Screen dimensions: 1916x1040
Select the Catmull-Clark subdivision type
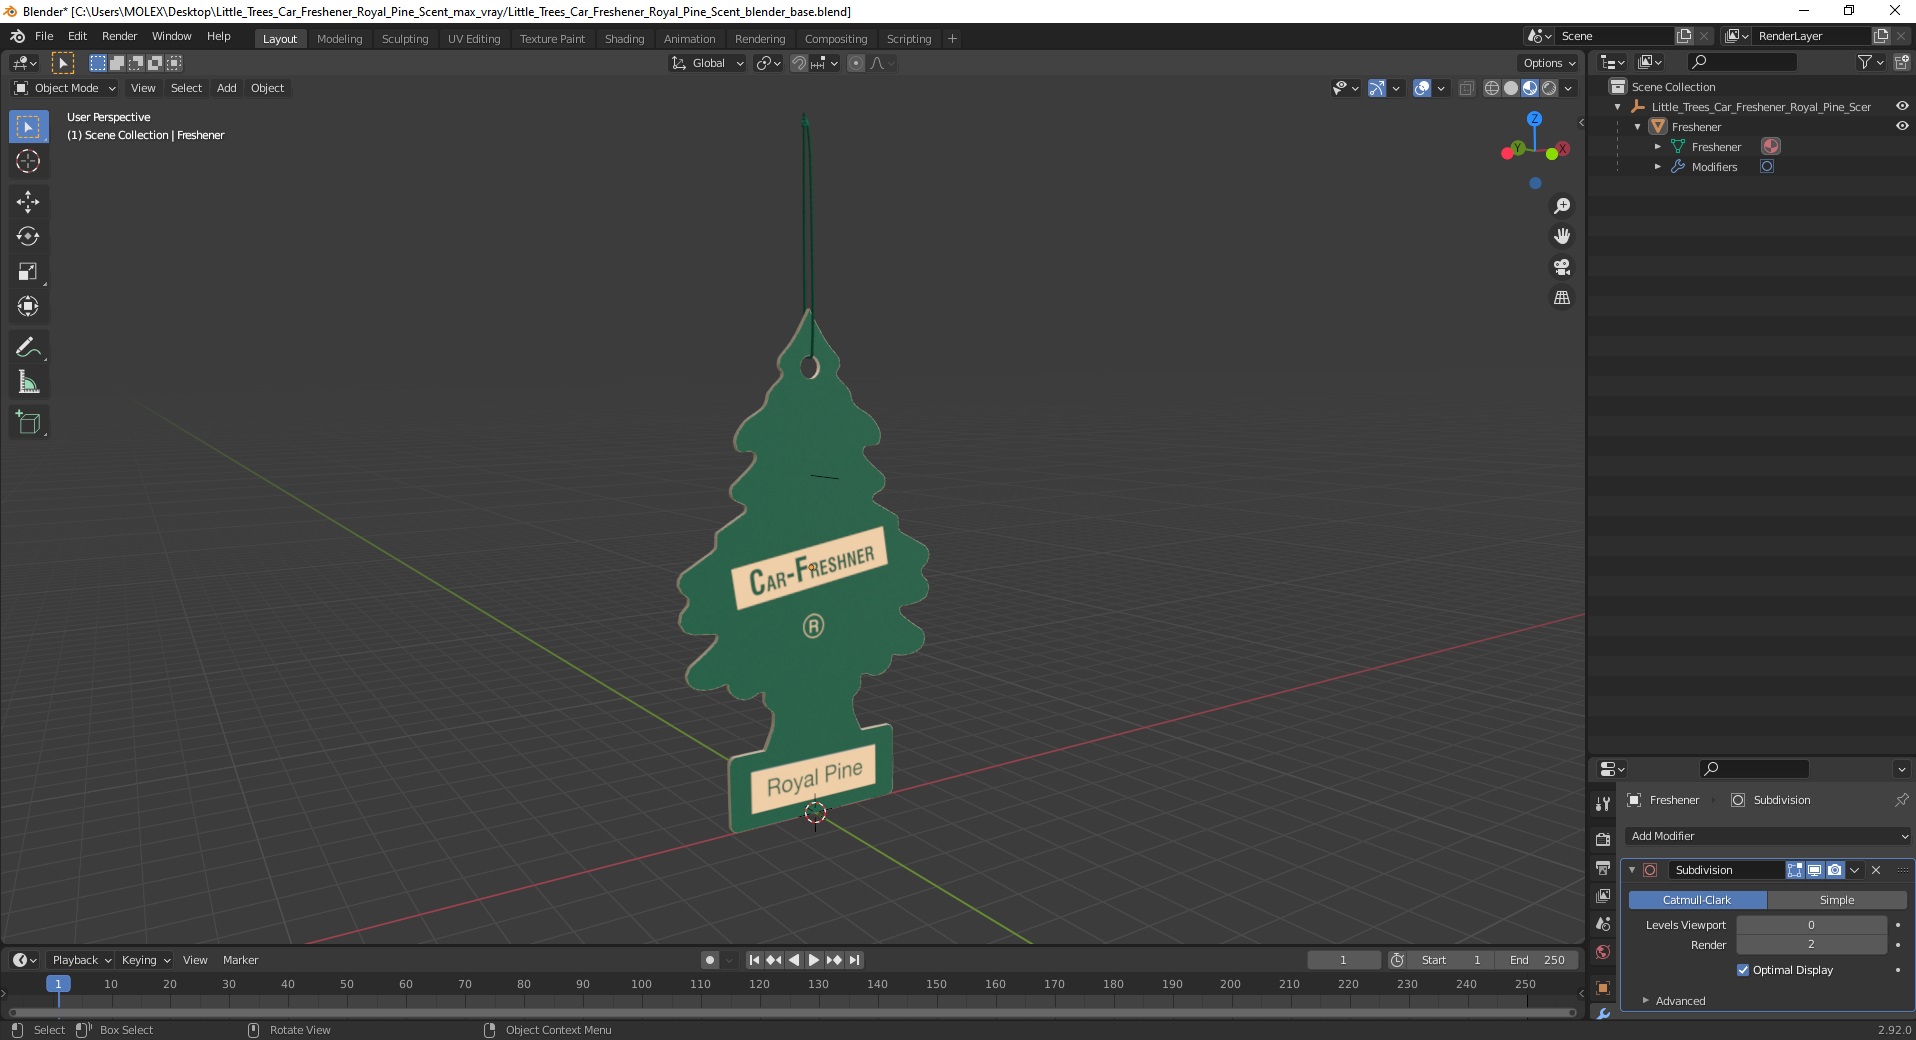(x=1697, y=900)
